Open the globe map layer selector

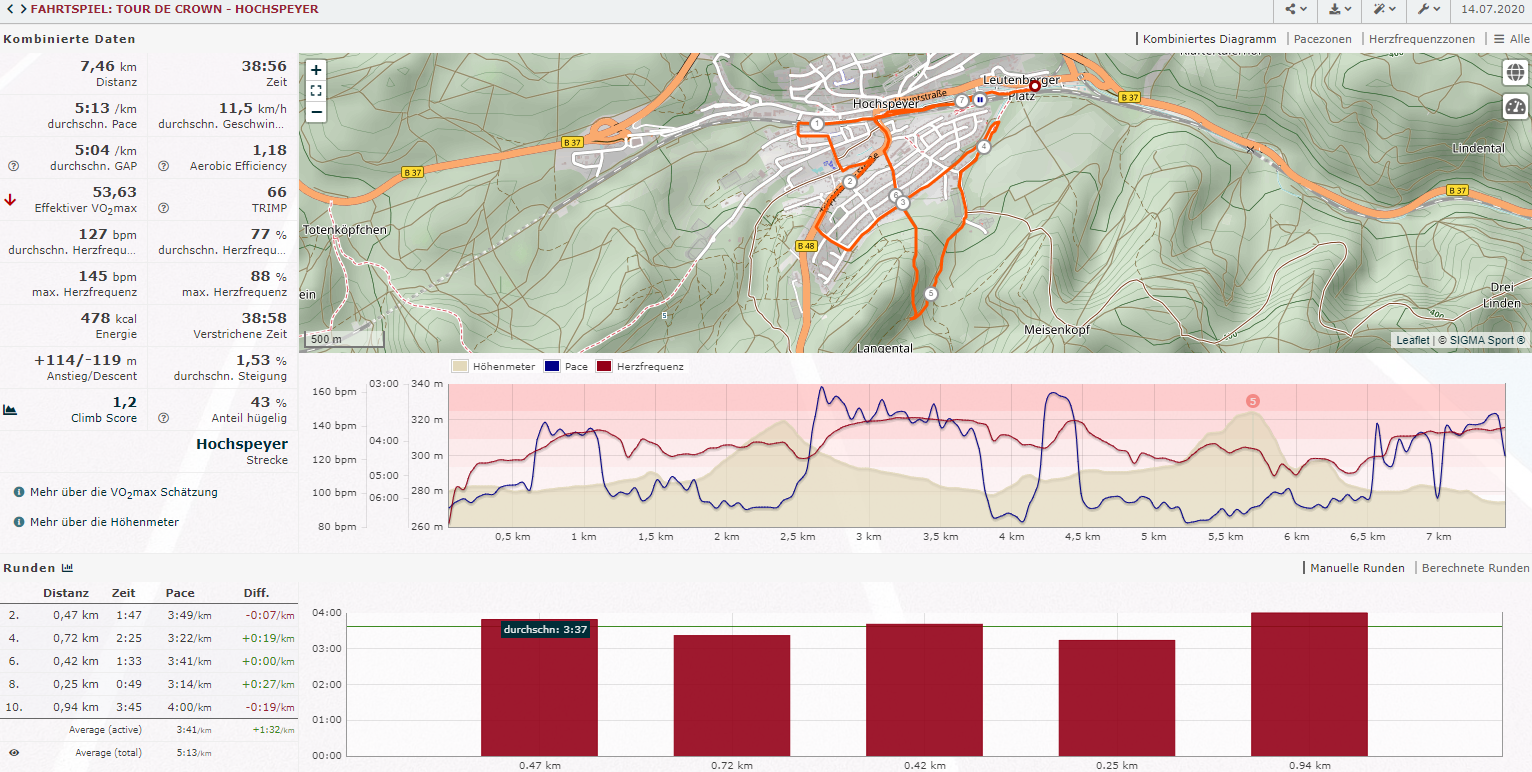point(1515,73)
